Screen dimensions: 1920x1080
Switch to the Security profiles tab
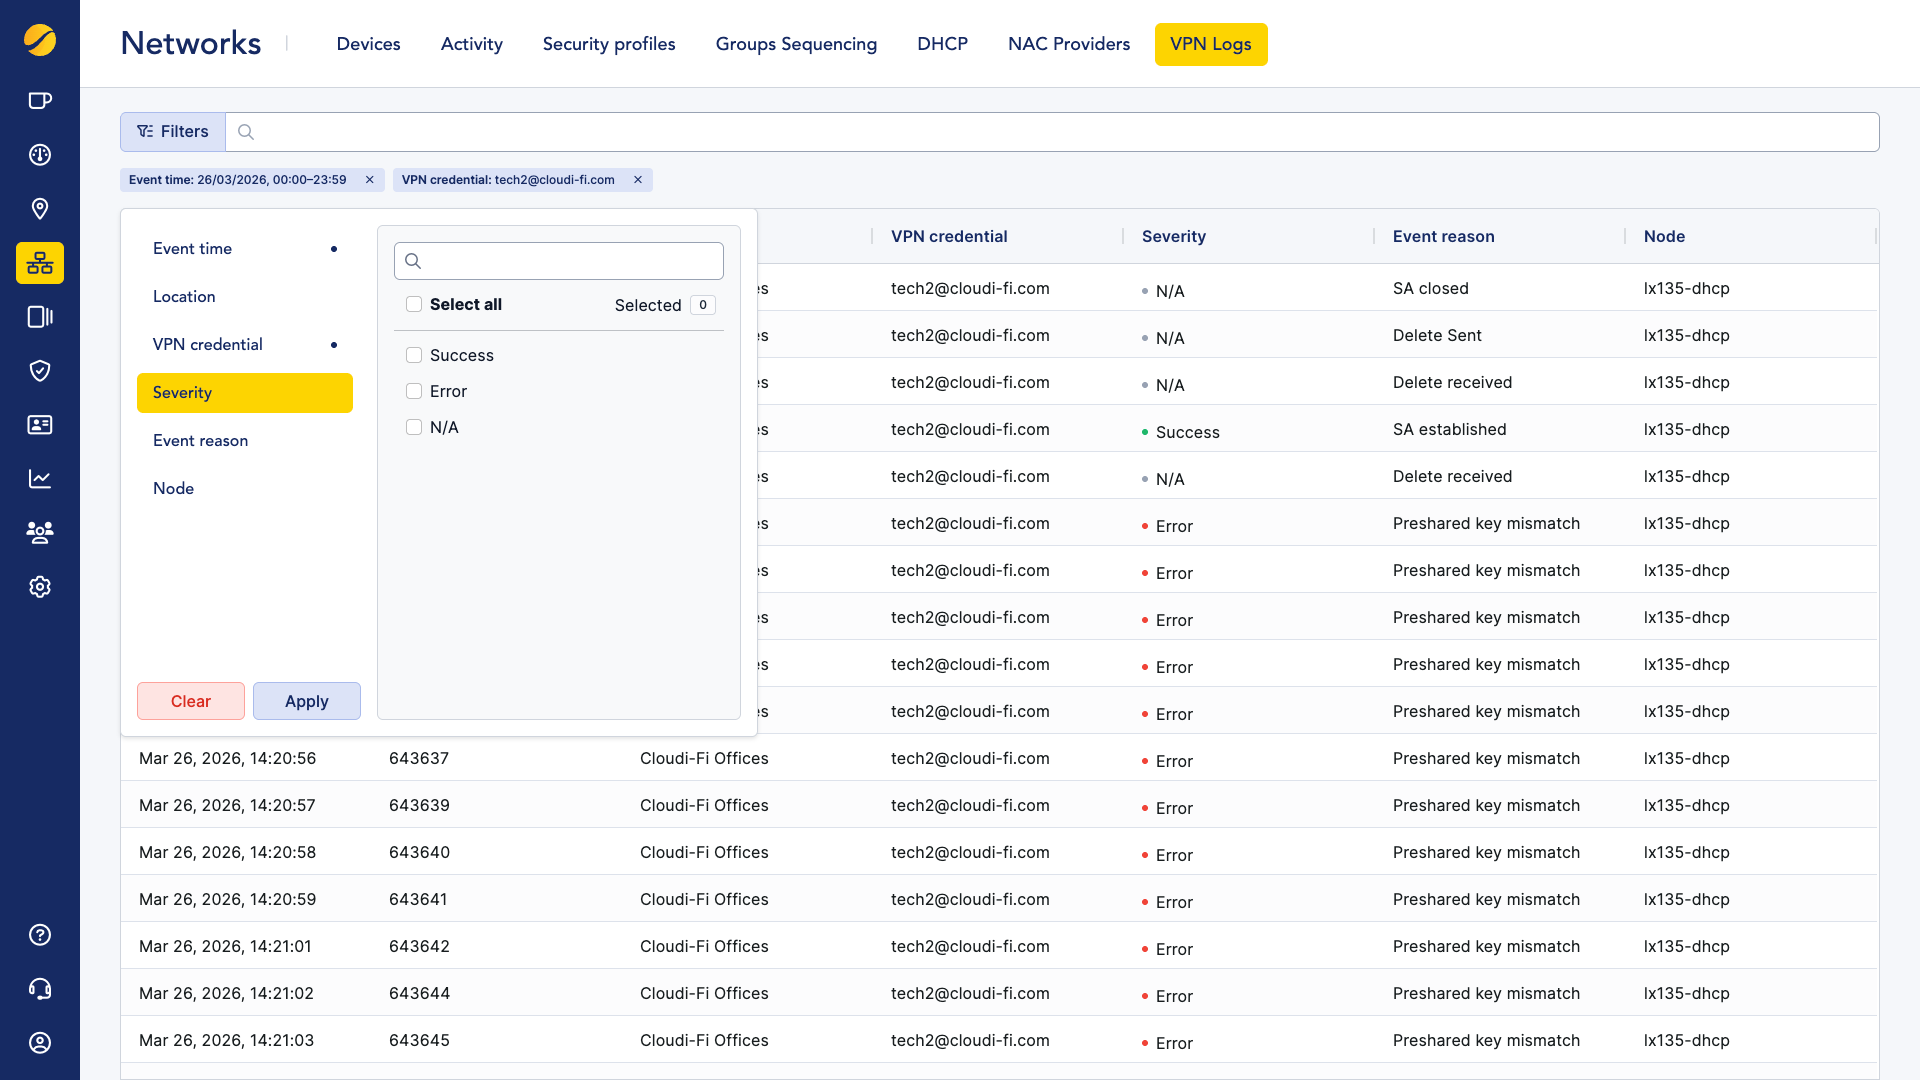(x=608, y=44)
